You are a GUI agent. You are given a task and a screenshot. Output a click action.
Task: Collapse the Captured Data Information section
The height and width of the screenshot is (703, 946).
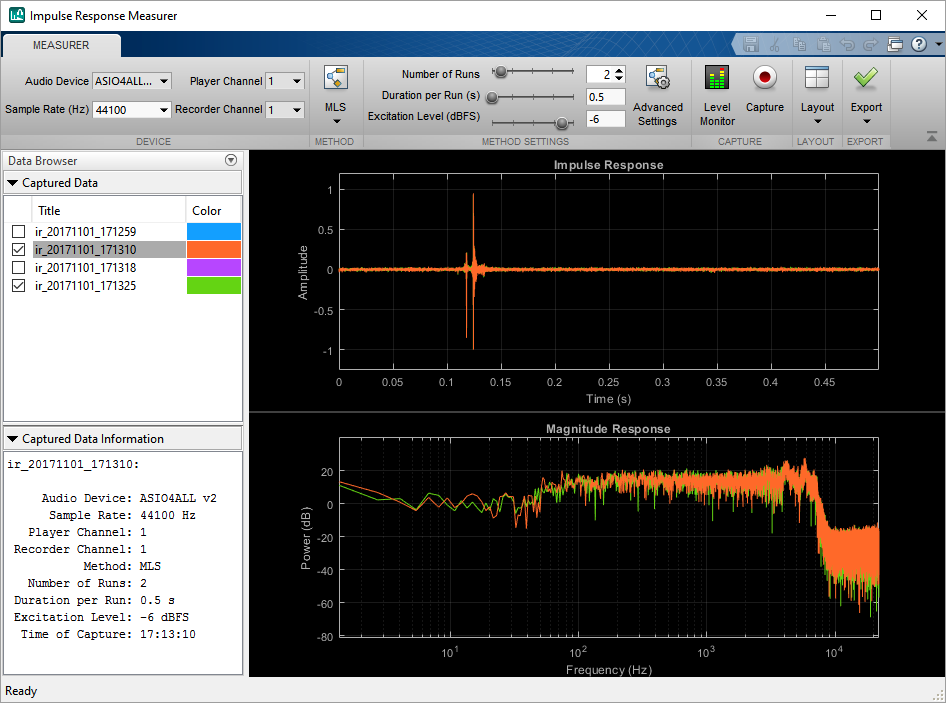13,439
